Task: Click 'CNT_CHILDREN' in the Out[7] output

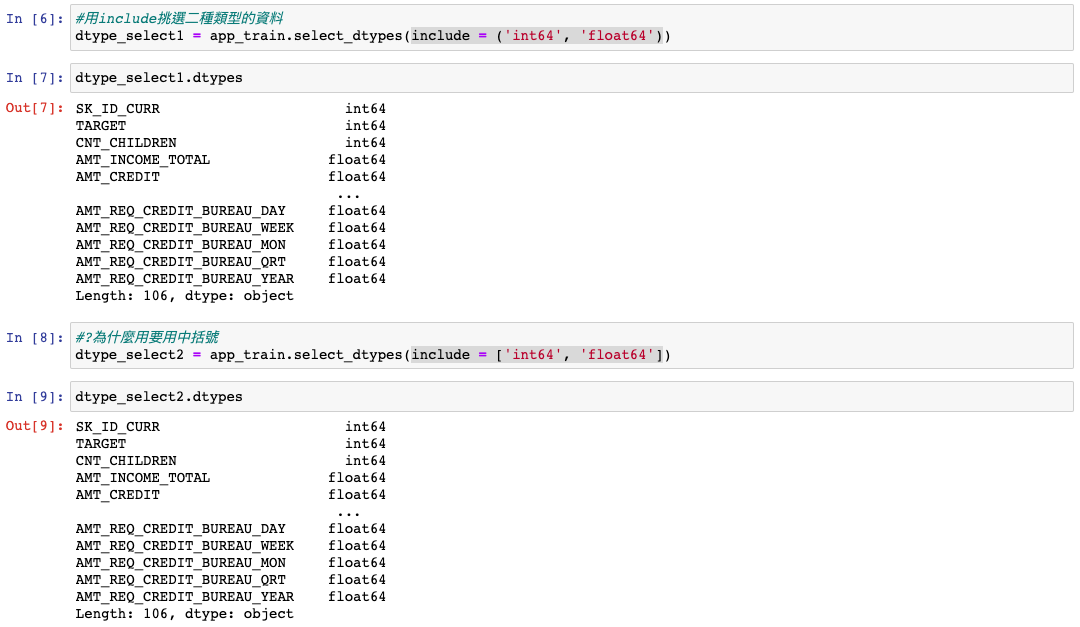Action: pyautogui.click(x=126, y=143)
